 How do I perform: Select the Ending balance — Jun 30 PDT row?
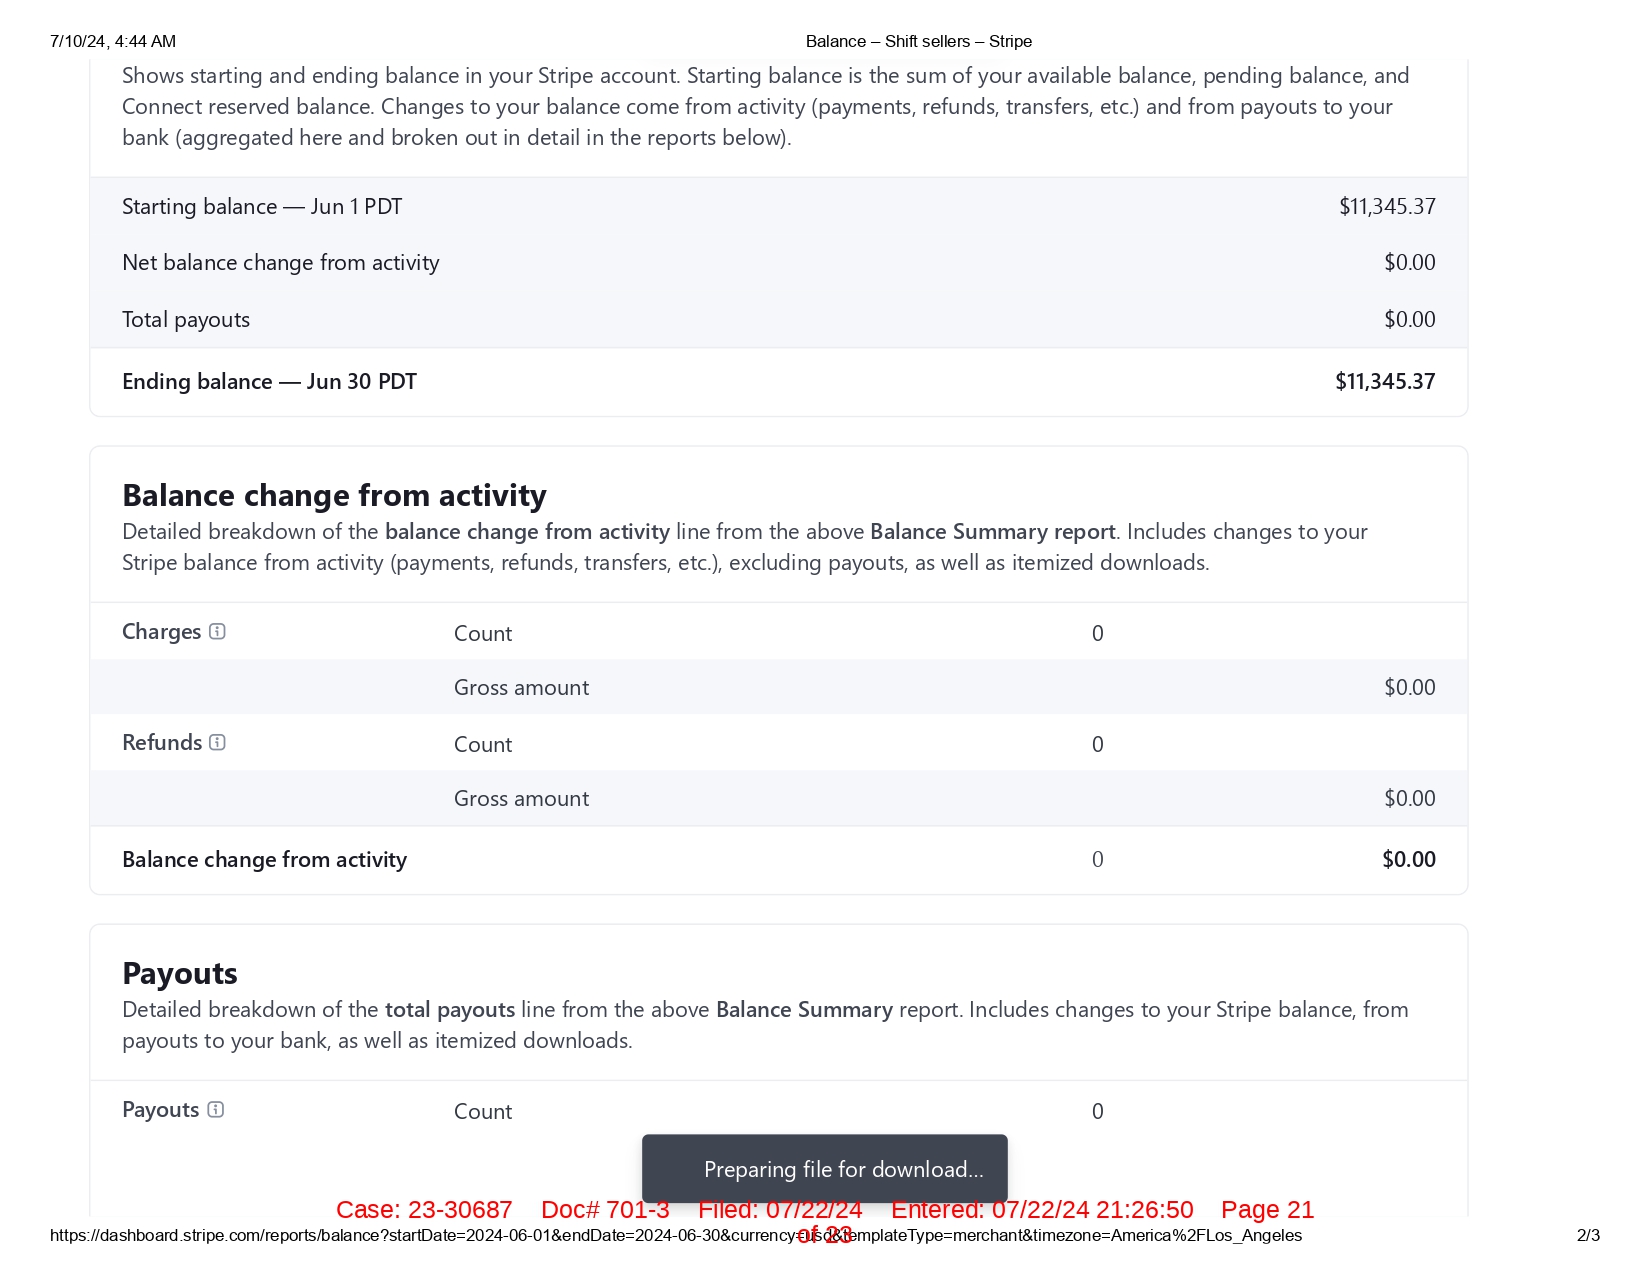pos(269,382)
